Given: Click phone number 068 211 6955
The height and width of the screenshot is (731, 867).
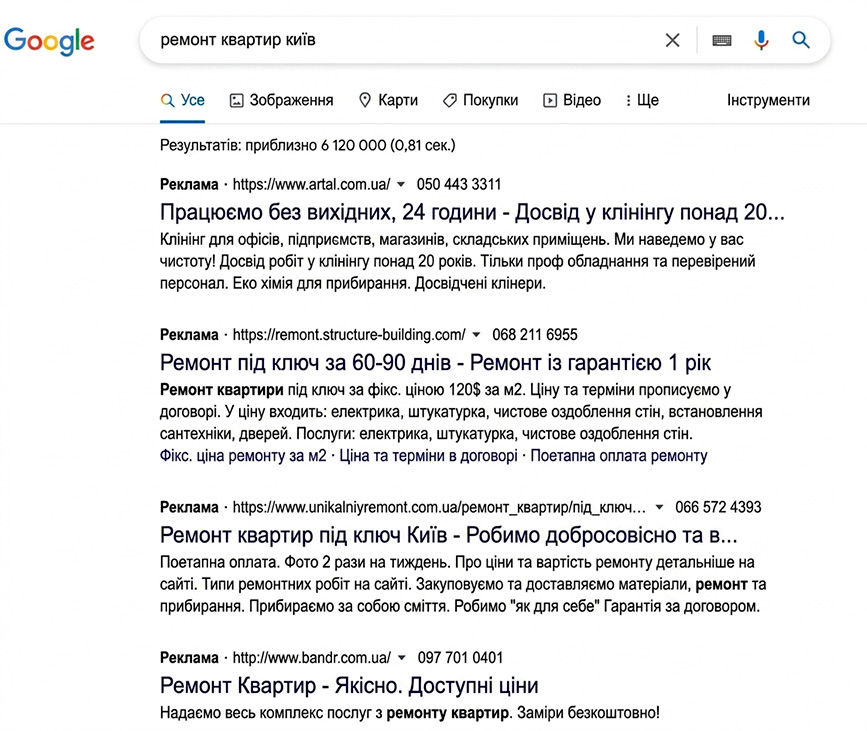Looking at the screenshot, I should (535, 335).
